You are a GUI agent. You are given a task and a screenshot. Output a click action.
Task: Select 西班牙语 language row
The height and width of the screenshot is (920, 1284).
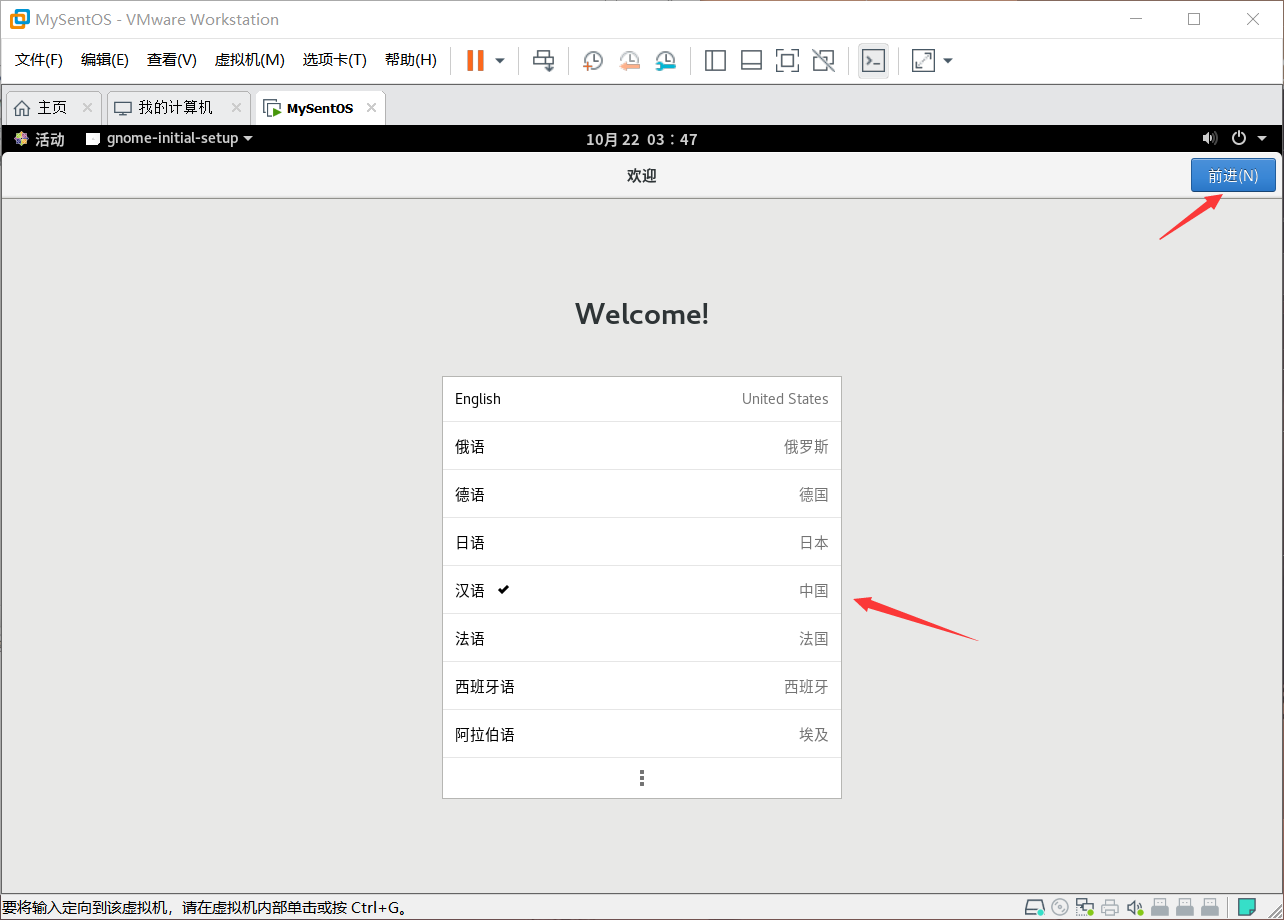coord(642,686)
